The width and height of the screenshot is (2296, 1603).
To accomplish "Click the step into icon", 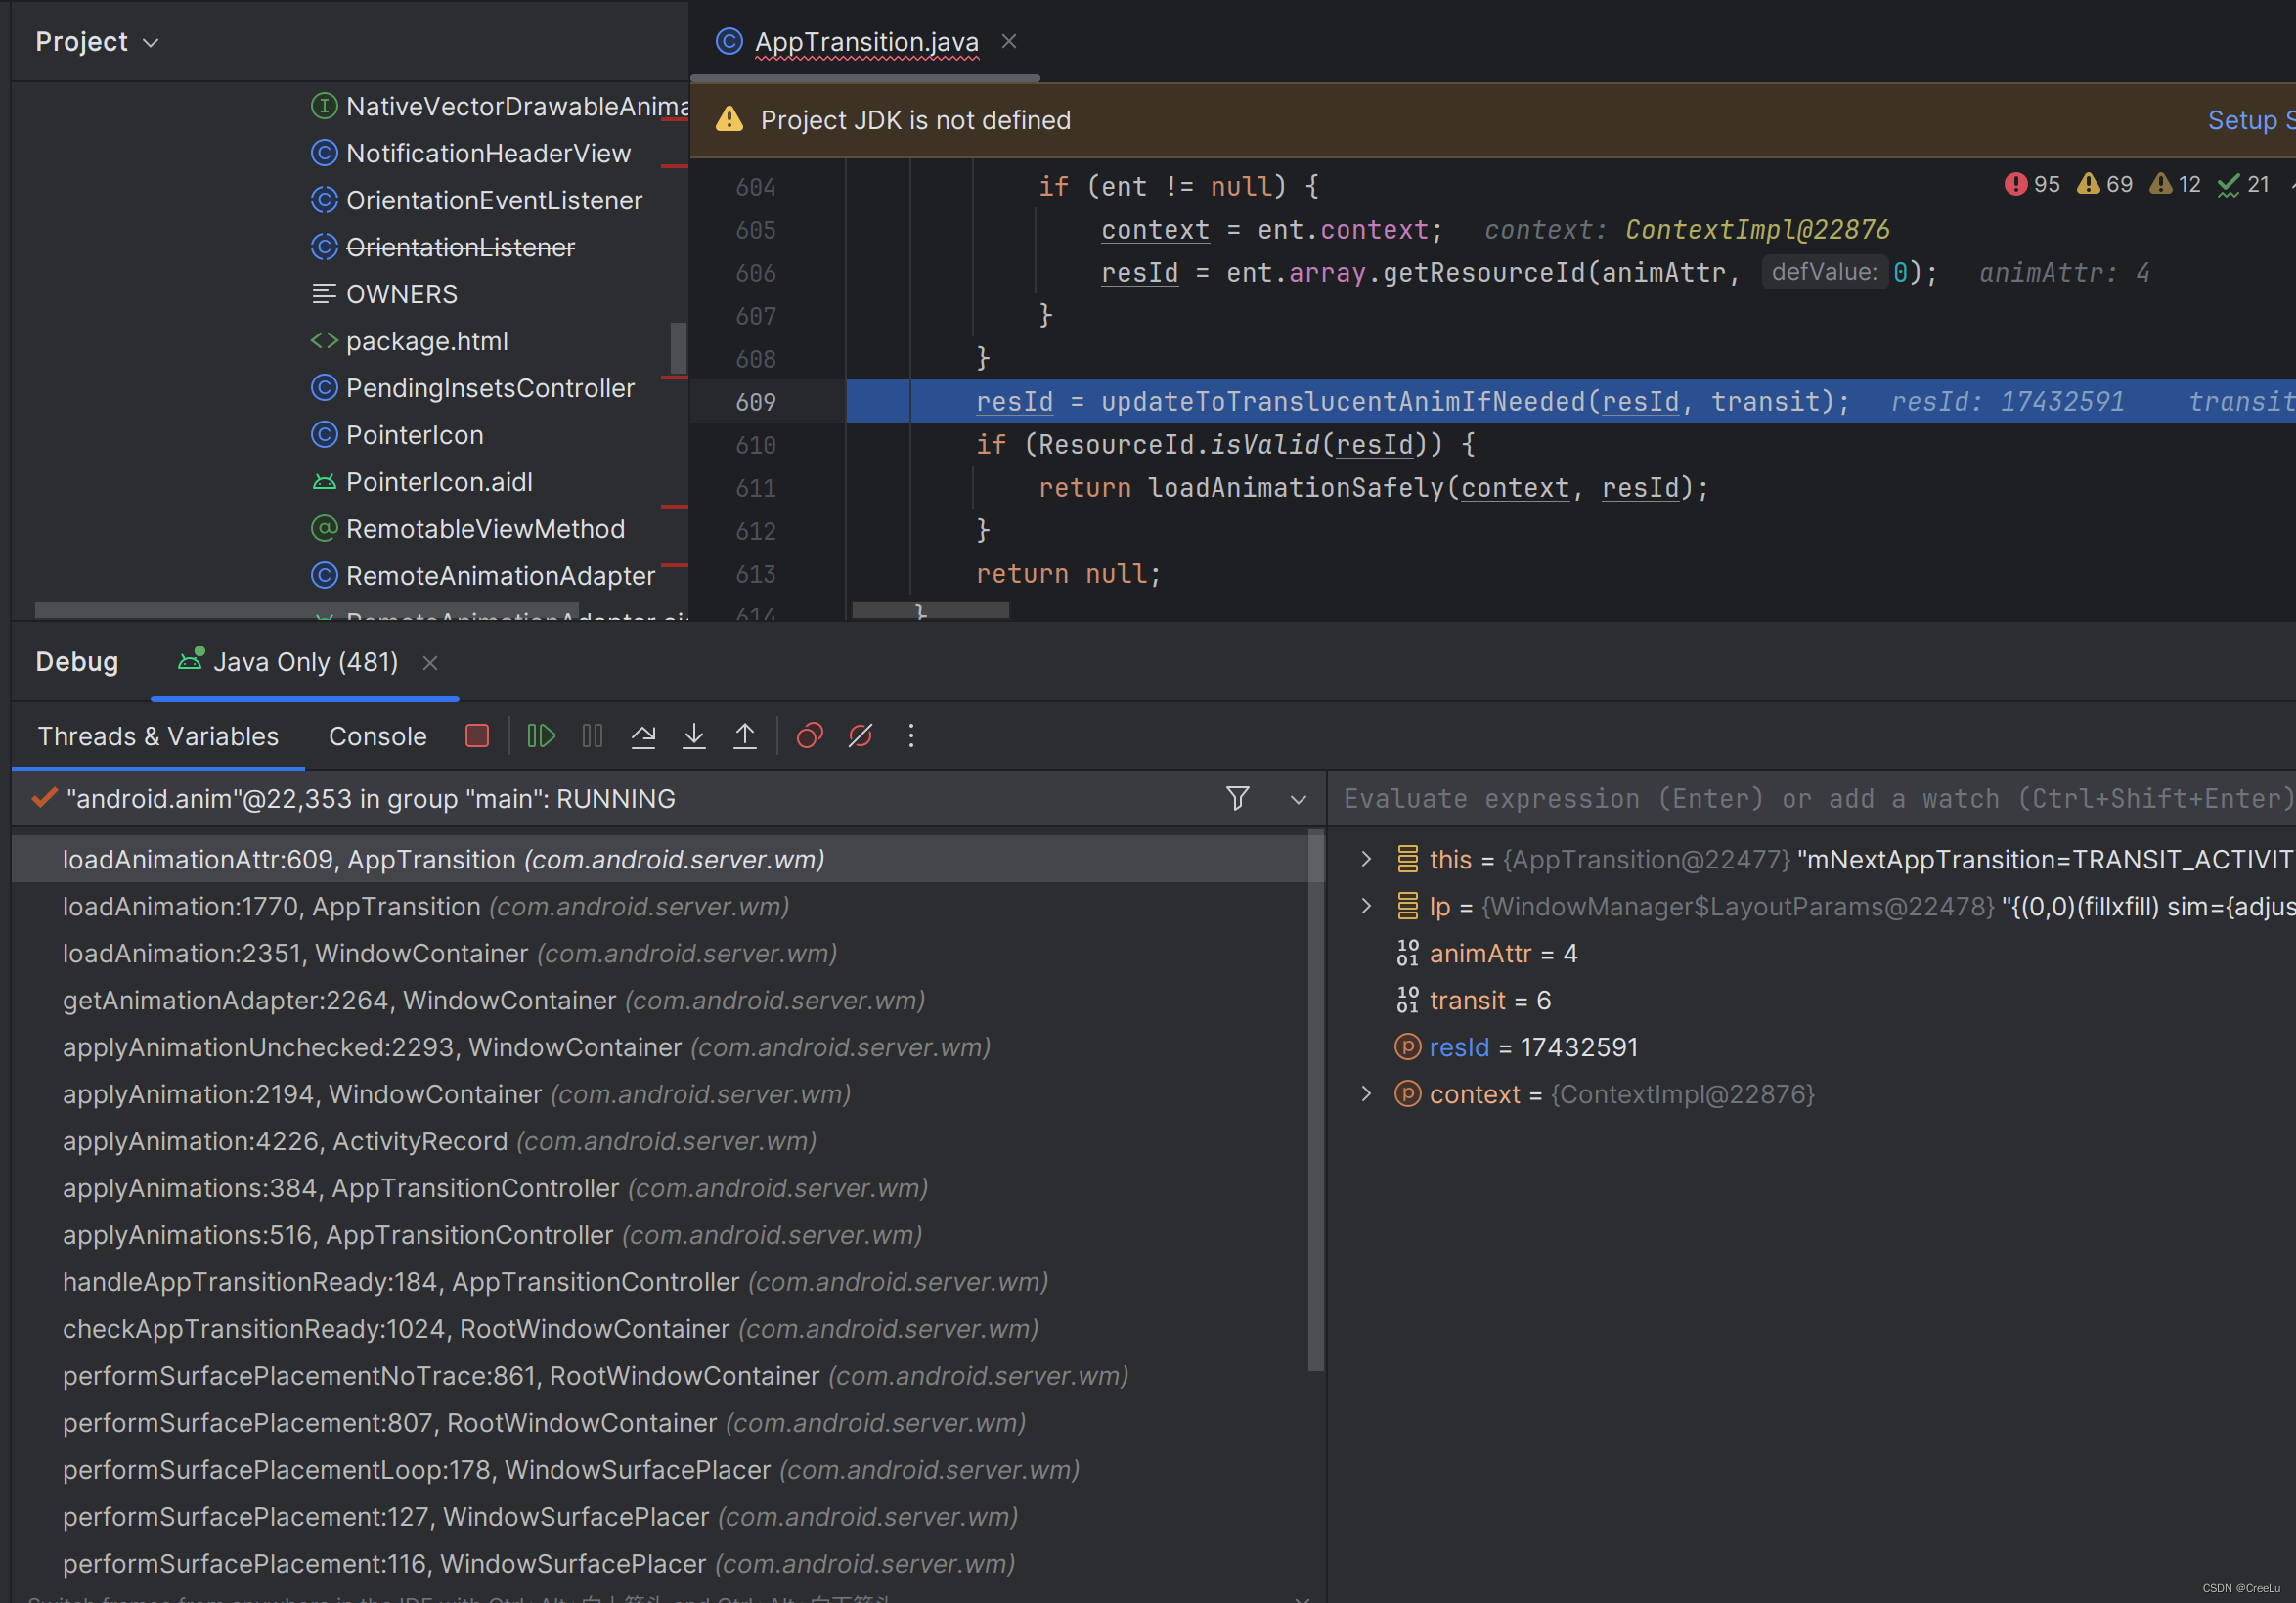I will point(694,735).
